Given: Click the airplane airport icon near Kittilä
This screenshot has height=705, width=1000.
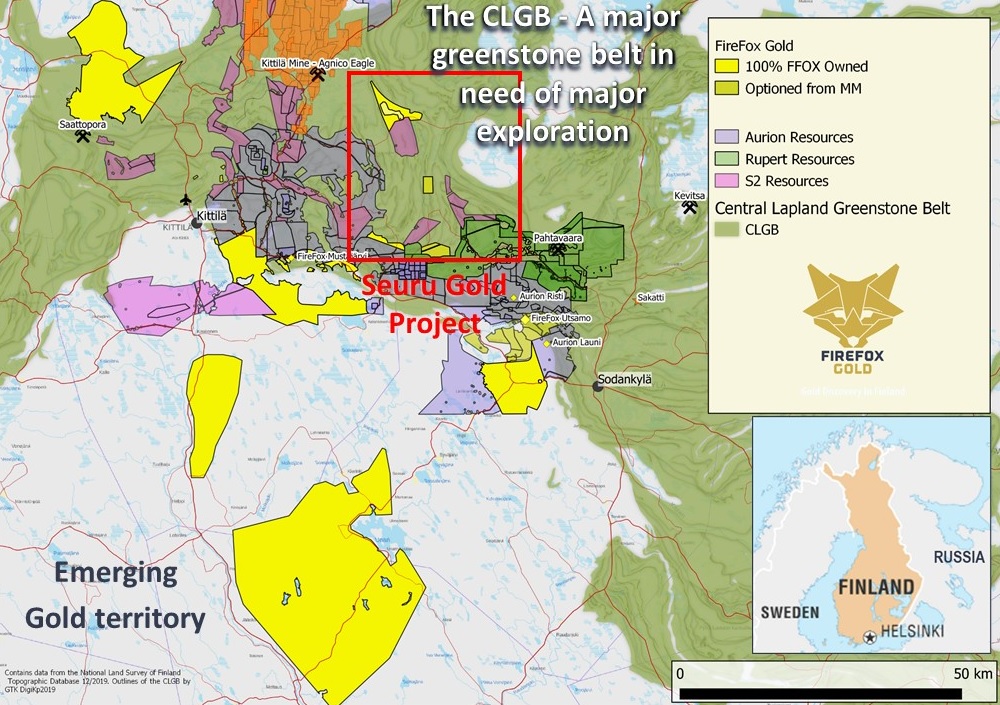Looking at the screenshot, I should click(186, 200).
